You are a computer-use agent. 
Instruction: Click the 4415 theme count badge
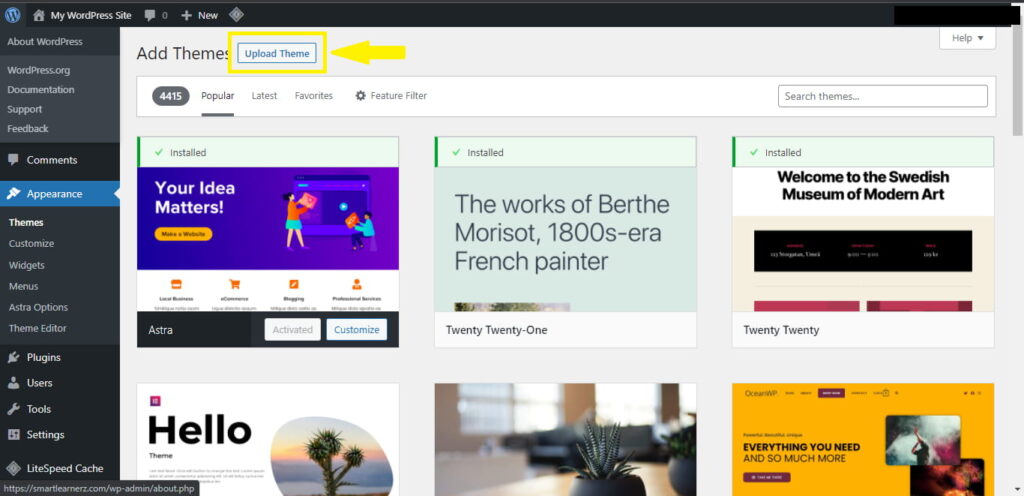[x=170, y=96]
